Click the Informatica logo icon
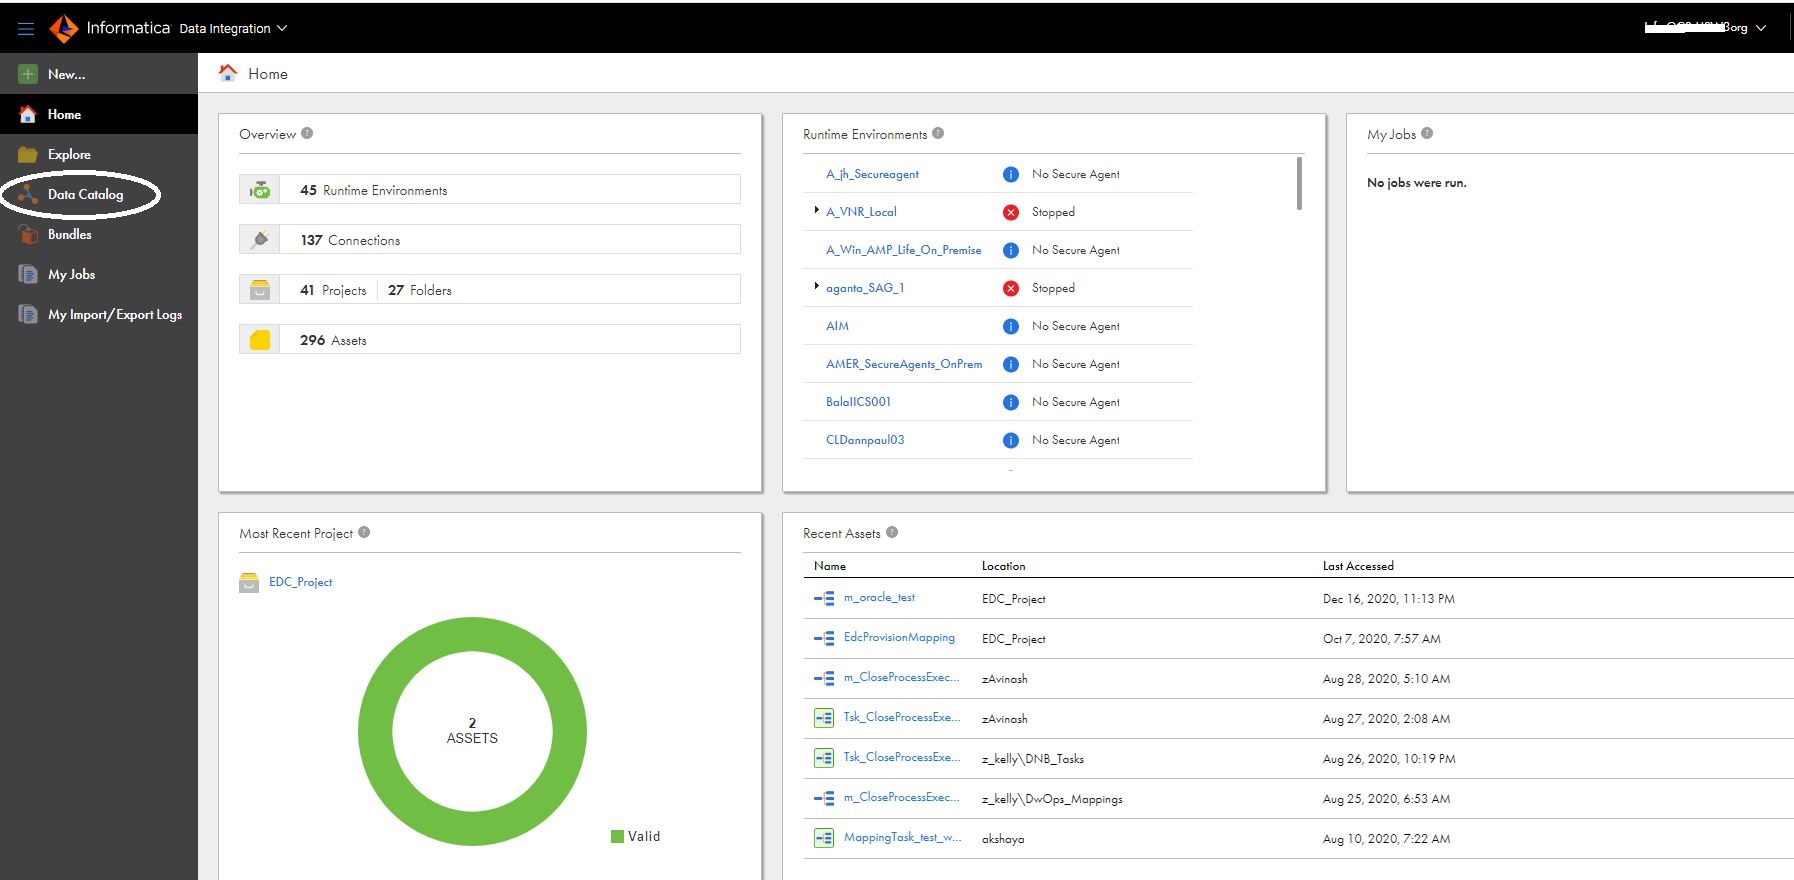This screenshot has width=1794, height=880. [63, 28]
